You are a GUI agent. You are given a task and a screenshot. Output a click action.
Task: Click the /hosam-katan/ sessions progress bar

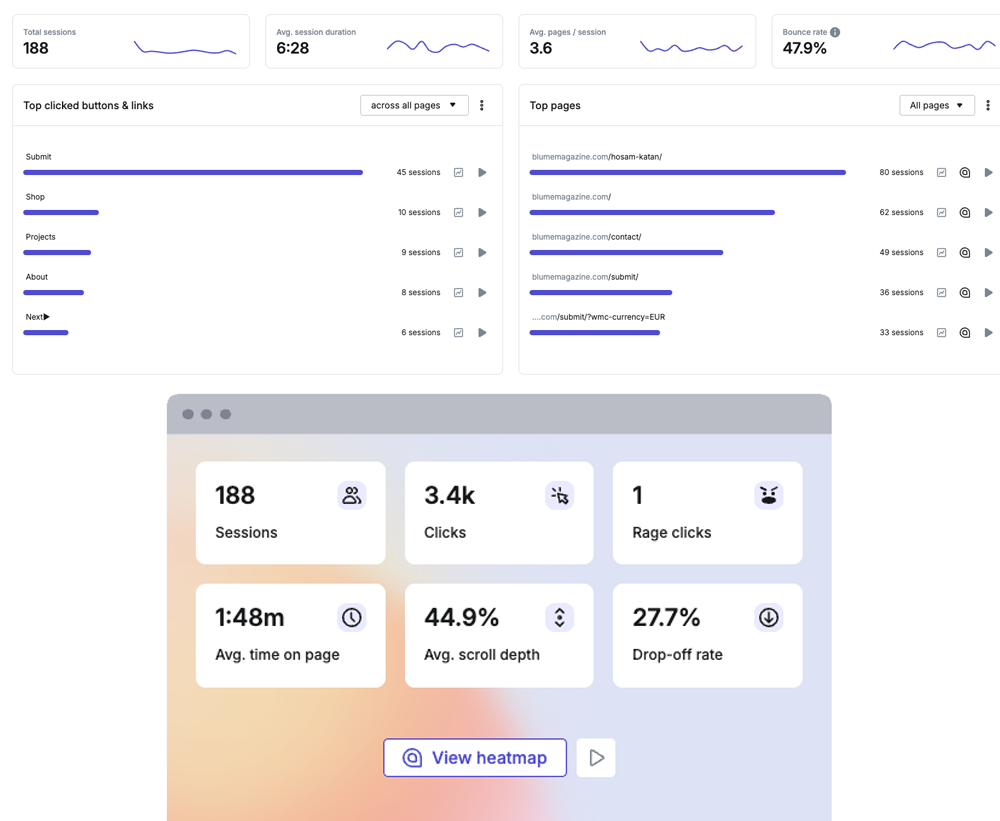[x=688, y=172]
